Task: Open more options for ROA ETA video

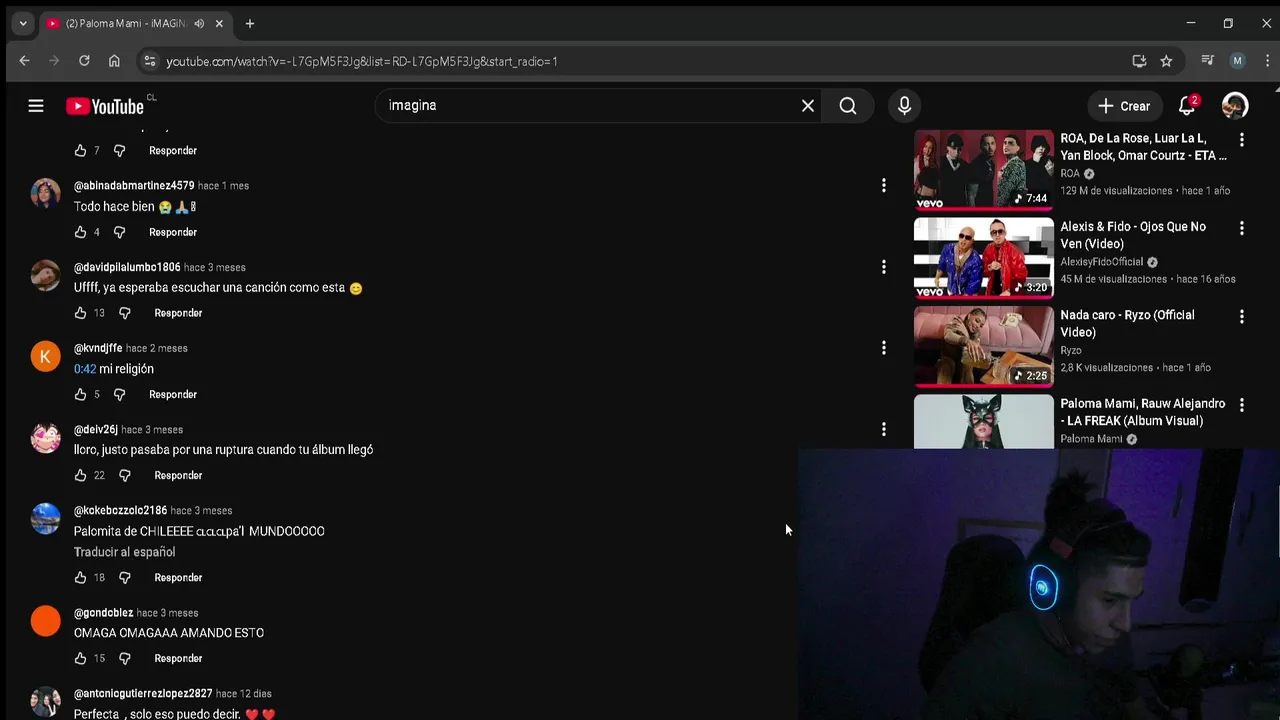Action: (1241, 140)
